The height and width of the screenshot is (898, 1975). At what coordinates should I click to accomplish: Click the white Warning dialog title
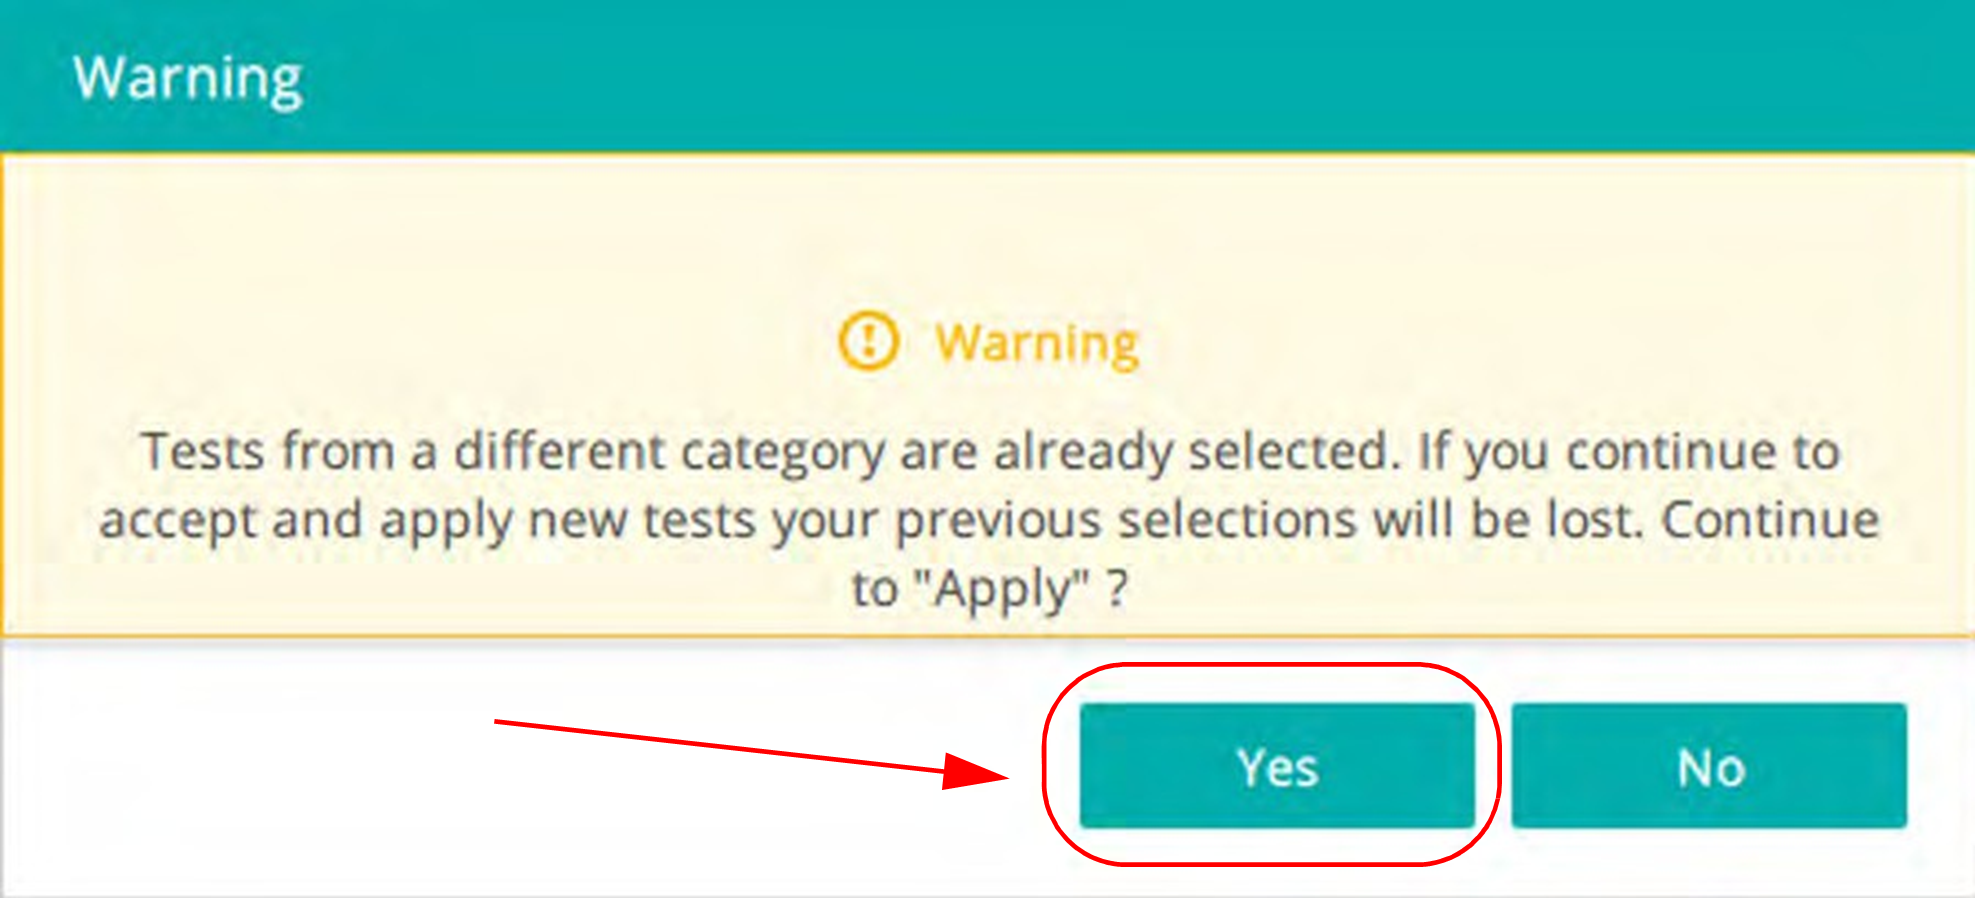pyautogui.click(x=187, y=78)
